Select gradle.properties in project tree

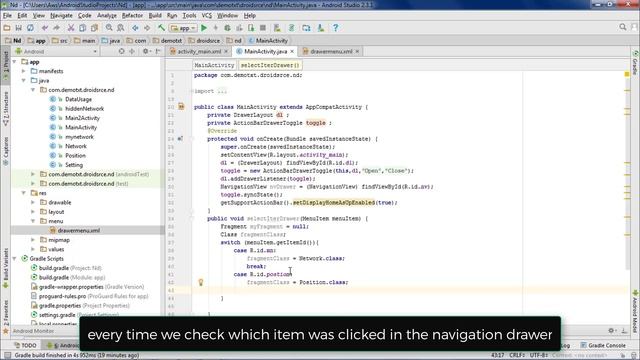pyautogui.click(x=60, y=306)
